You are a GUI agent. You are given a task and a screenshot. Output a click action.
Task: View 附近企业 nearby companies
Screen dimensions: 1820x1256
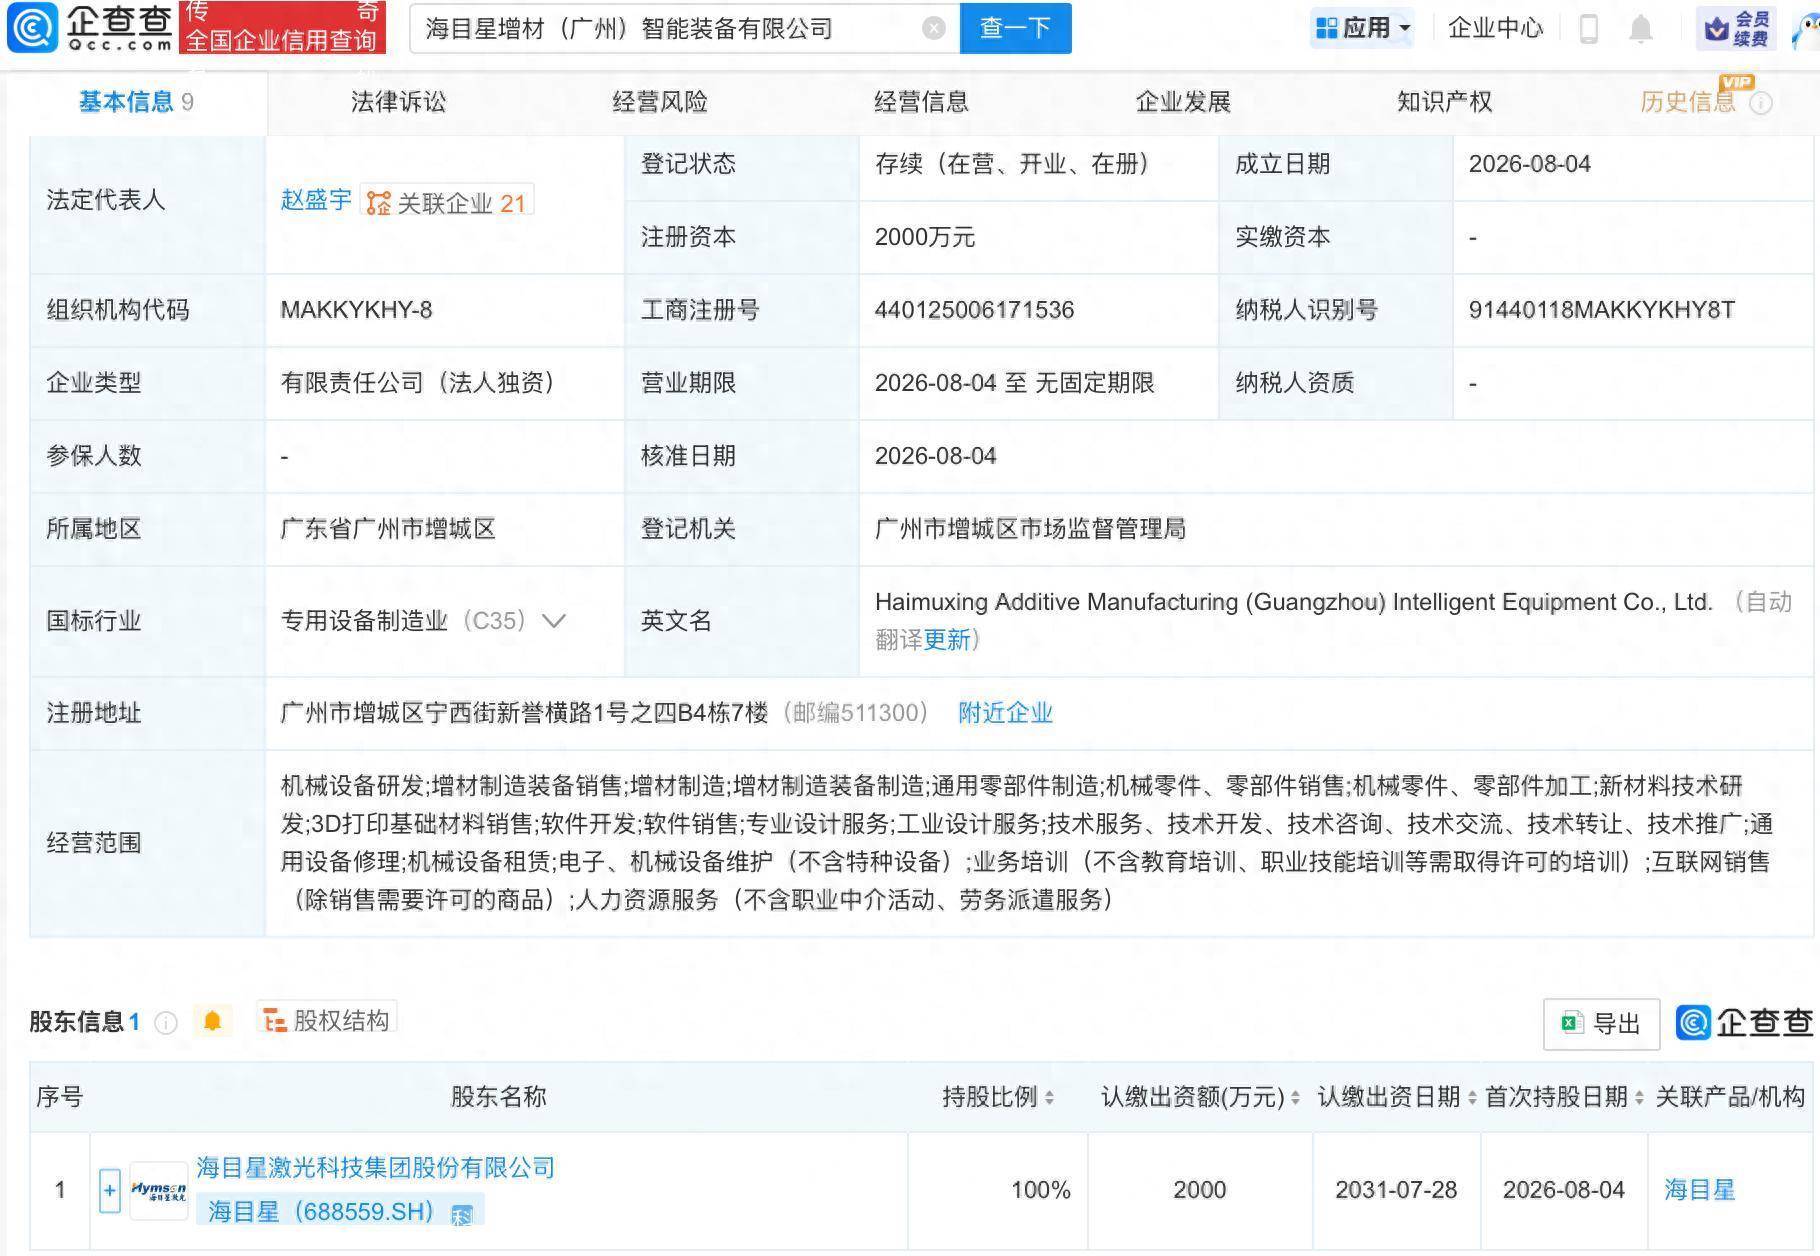[1005, 713]
